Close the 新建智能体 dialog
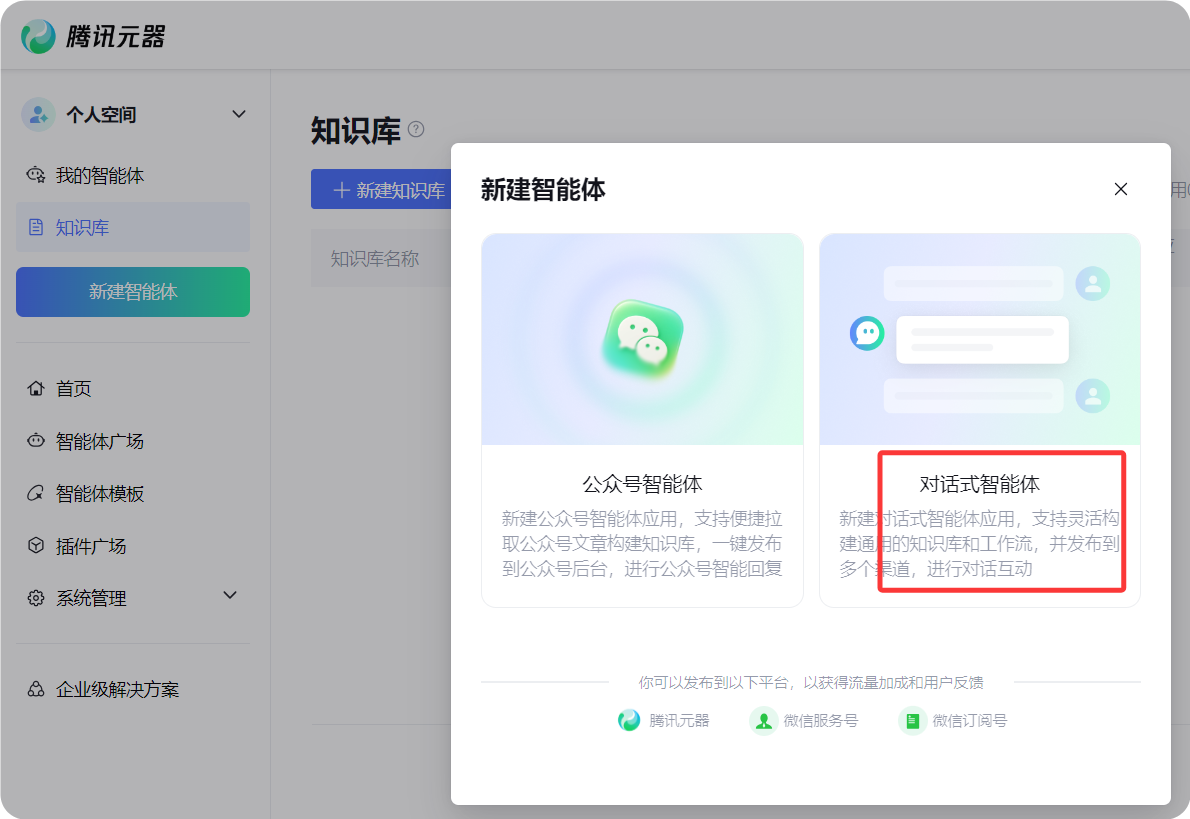 point(1121,189)
